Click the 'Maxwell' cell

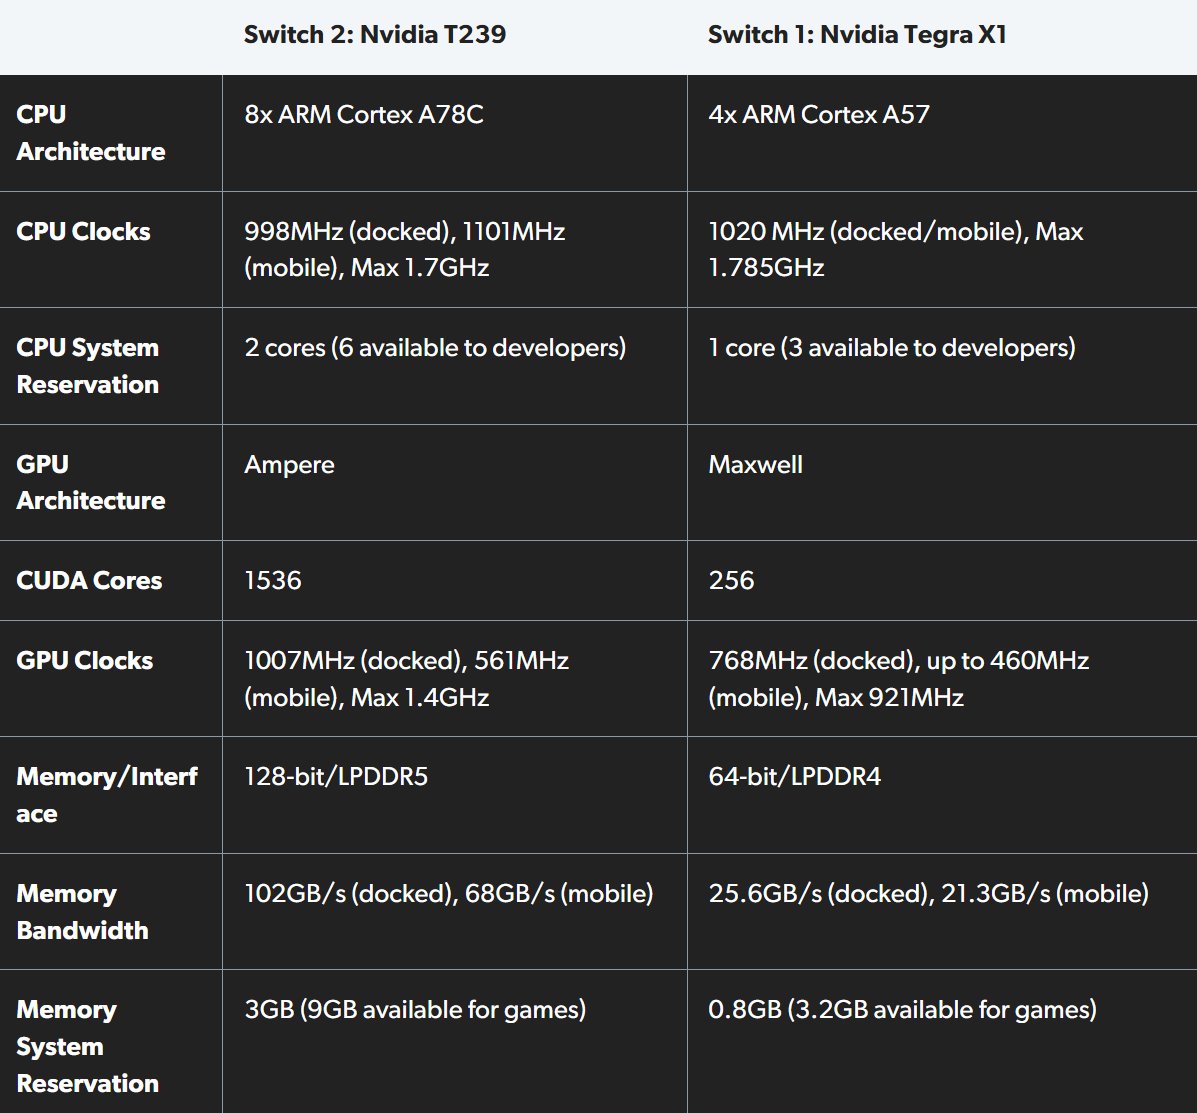point(756,465)
